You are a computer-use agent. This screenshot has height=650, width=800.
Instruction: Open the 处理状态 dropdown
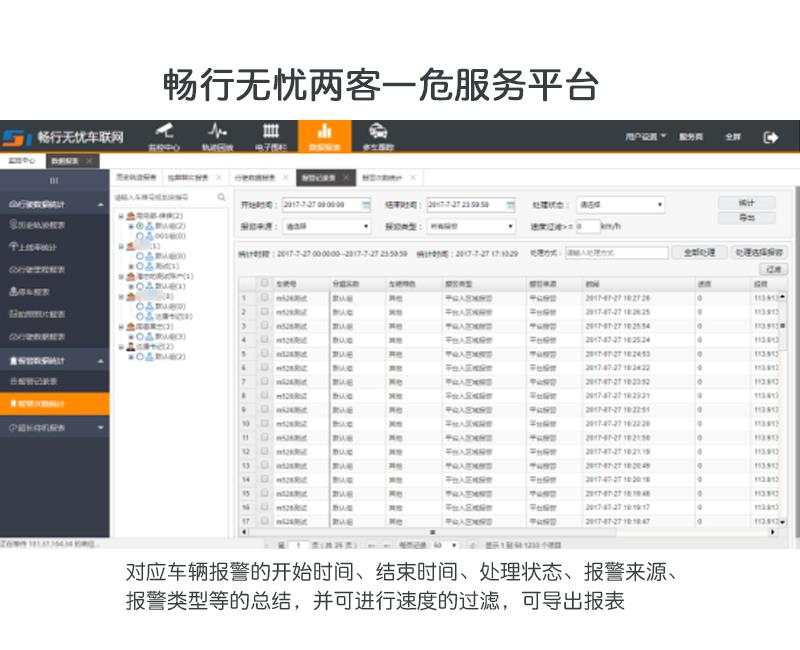620,204
